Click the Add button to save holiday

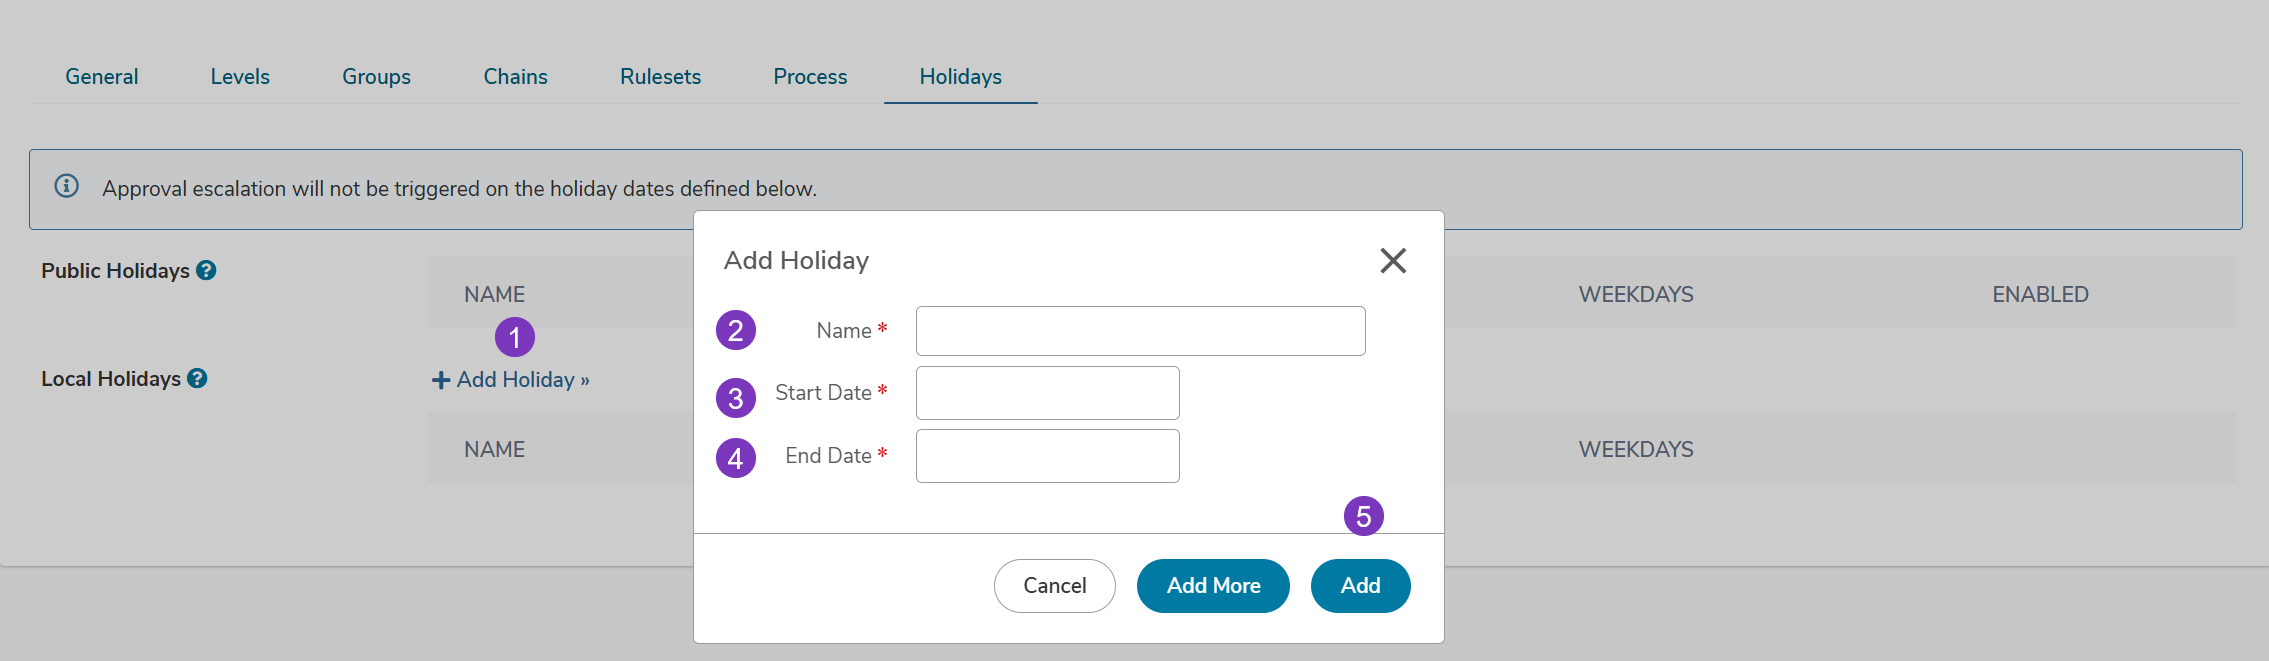[x=1361, y=586]
